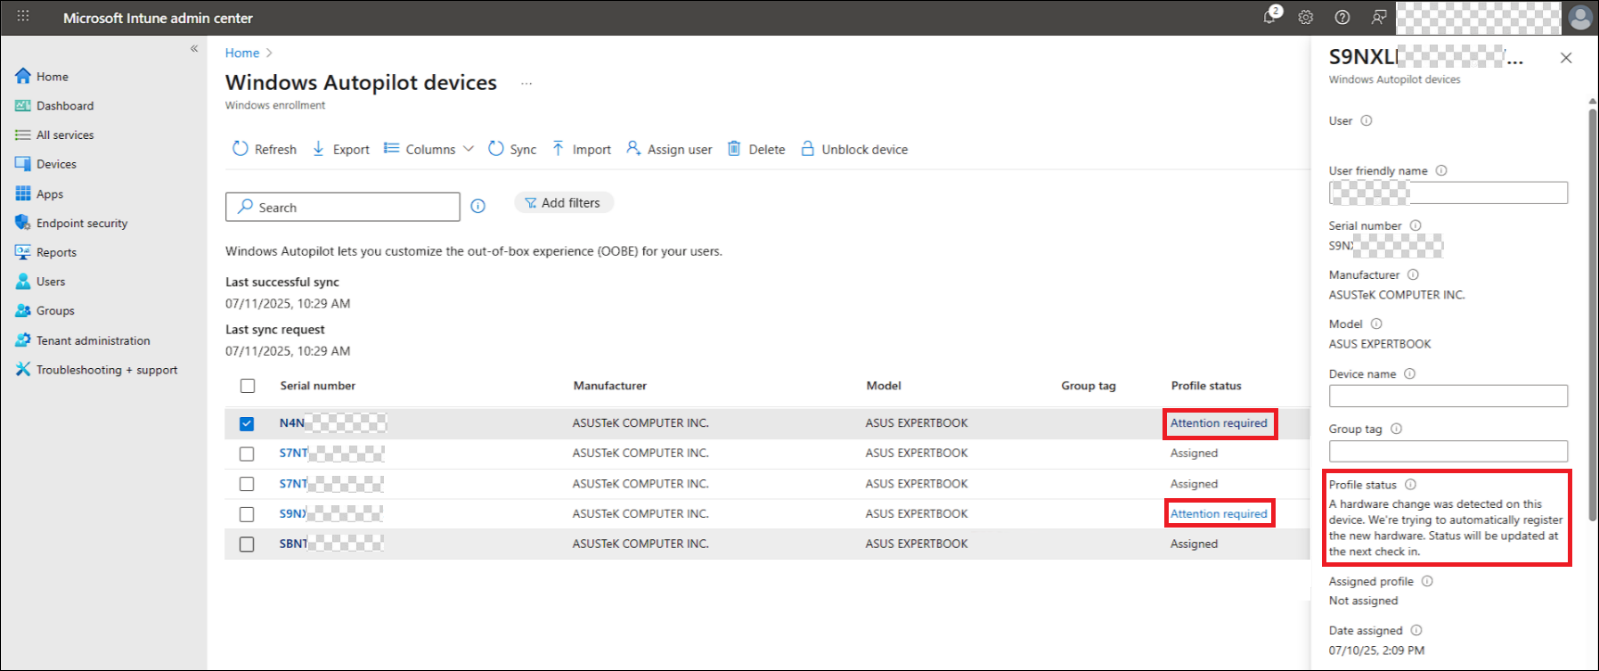This screenshot has height=671, width=1599.
Task: Show info icon for Model label
Action: (1376, 324)
